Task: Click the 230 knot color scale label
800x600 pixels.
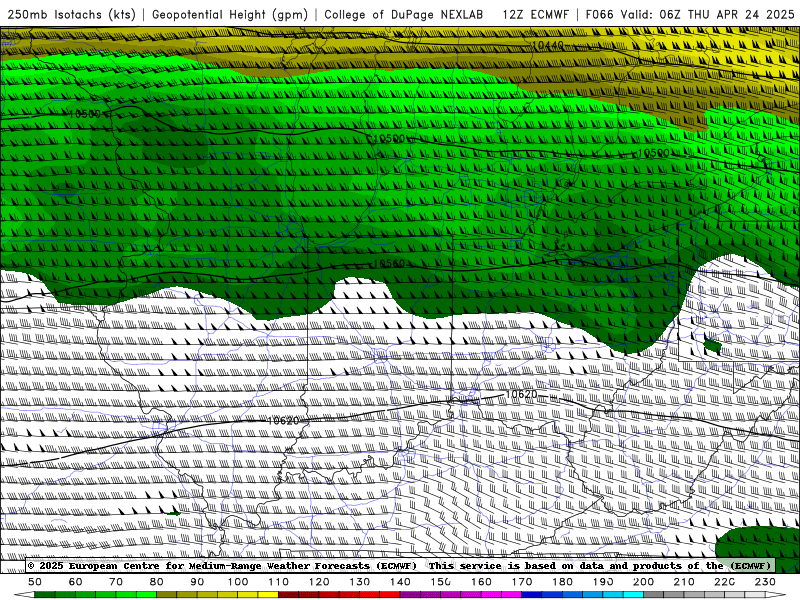Action: 765,582
